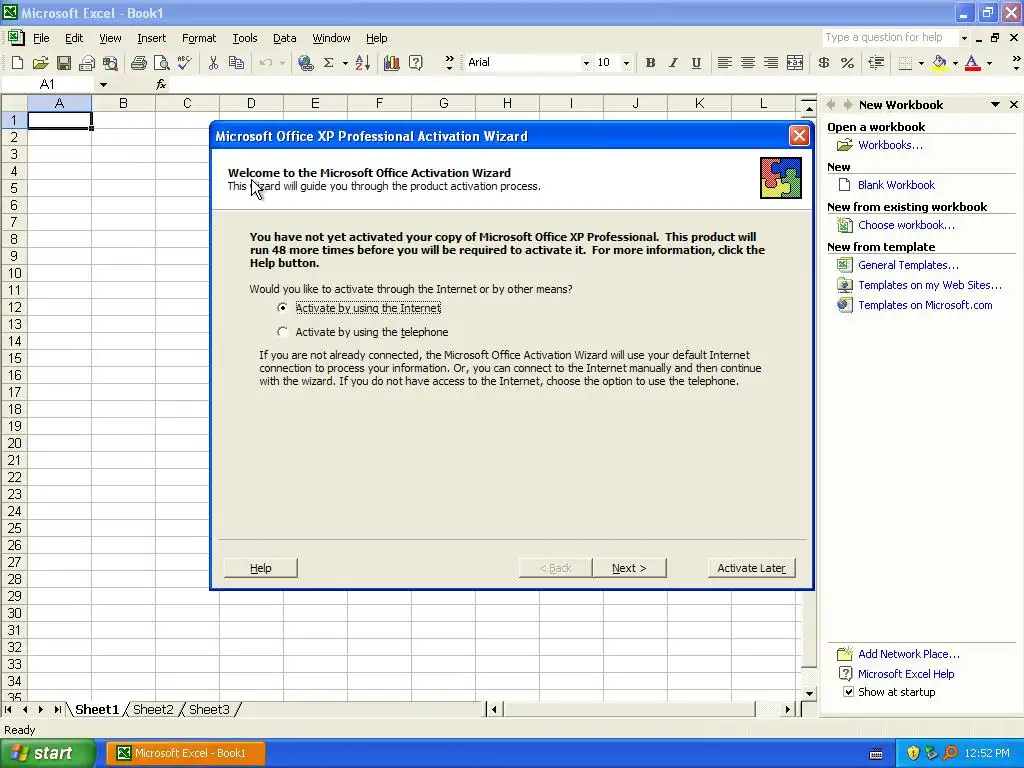Click the New blank workbook toolbar icon
Screen dimensions: 1024x768
(x=18, y=63)
